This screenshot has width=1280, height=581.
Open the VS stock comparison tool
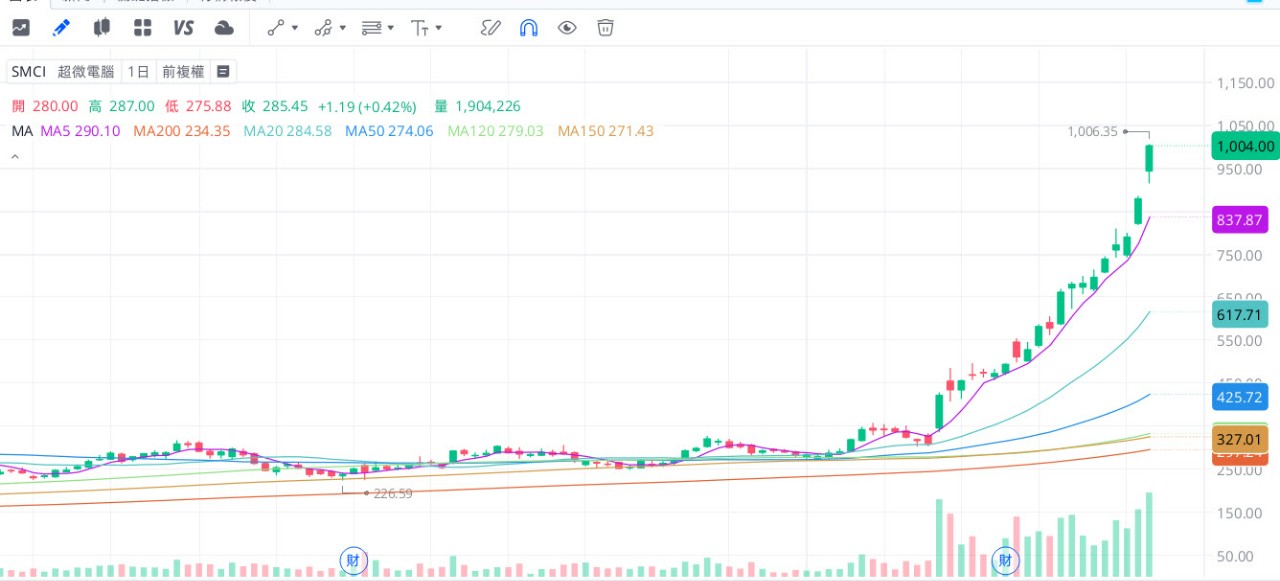(x=183, y=27)
